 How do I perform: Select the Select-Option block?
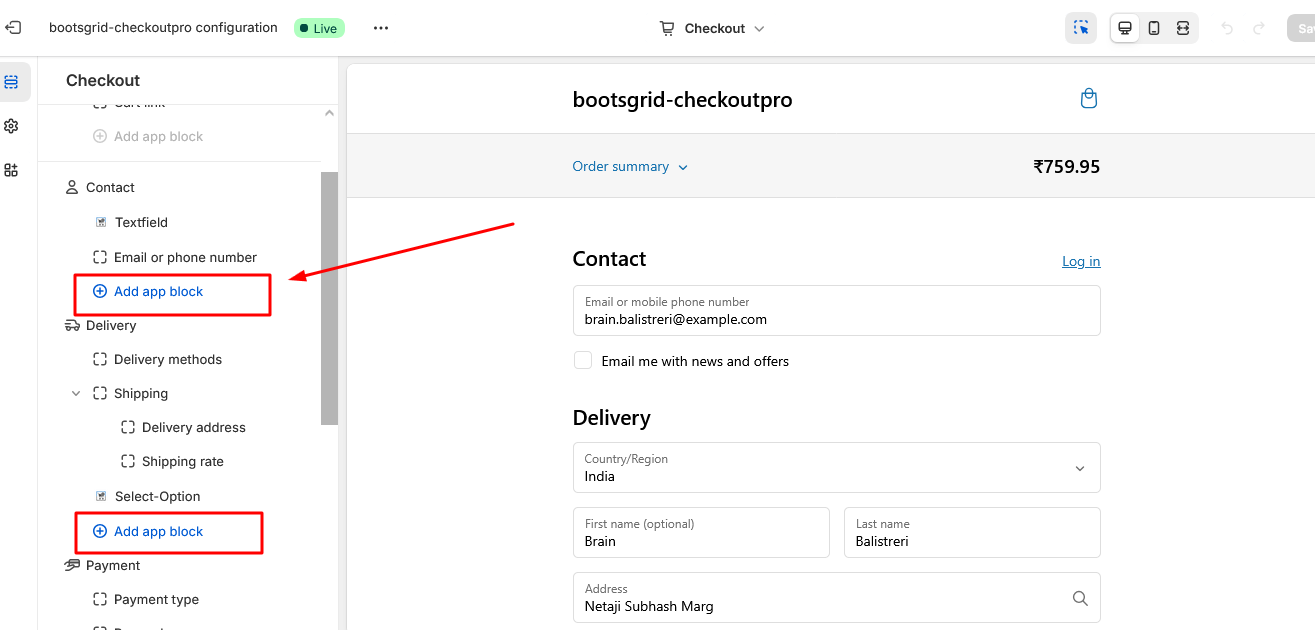pyautogui.click(x=157, y=496)
